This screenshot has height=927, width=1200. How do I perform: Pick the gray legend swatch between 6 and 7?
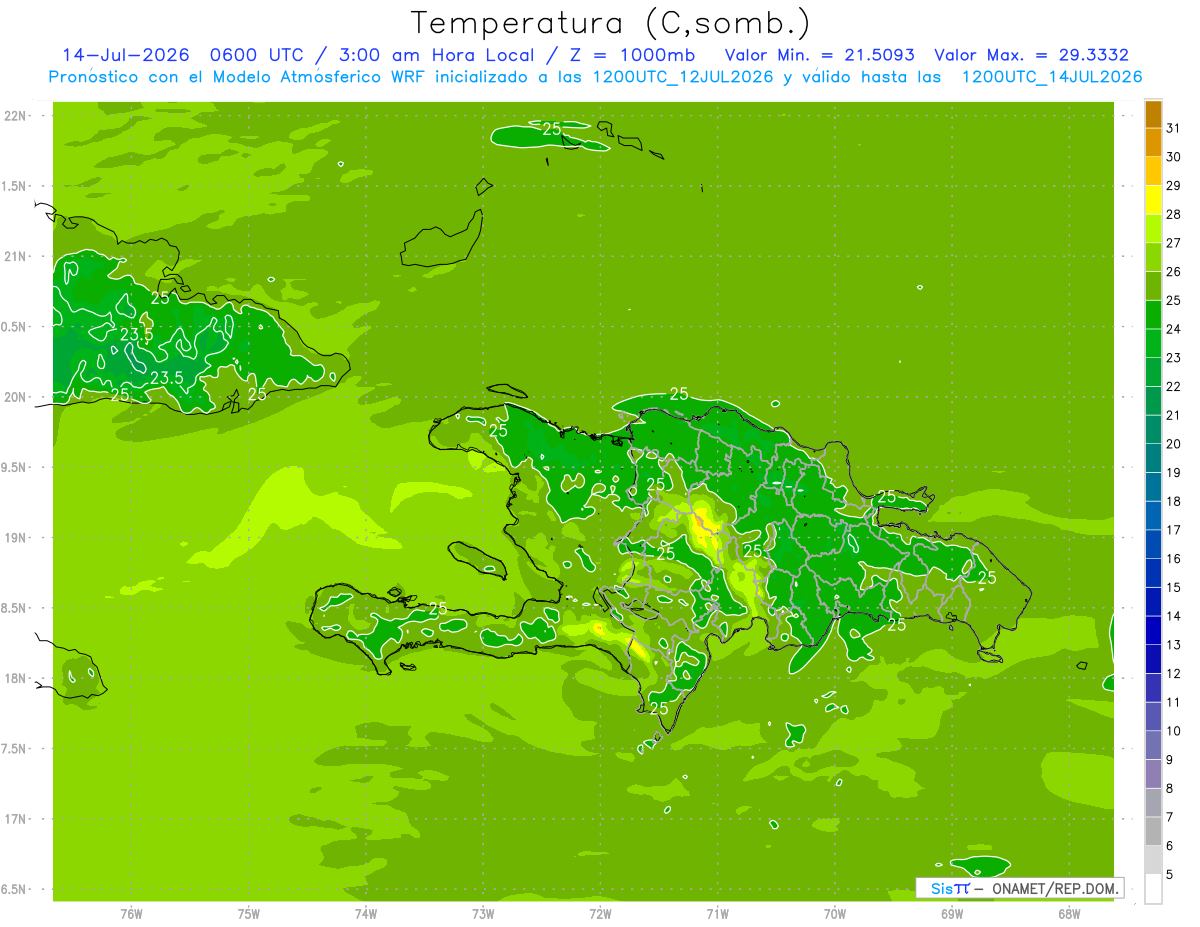(1153, 832)
